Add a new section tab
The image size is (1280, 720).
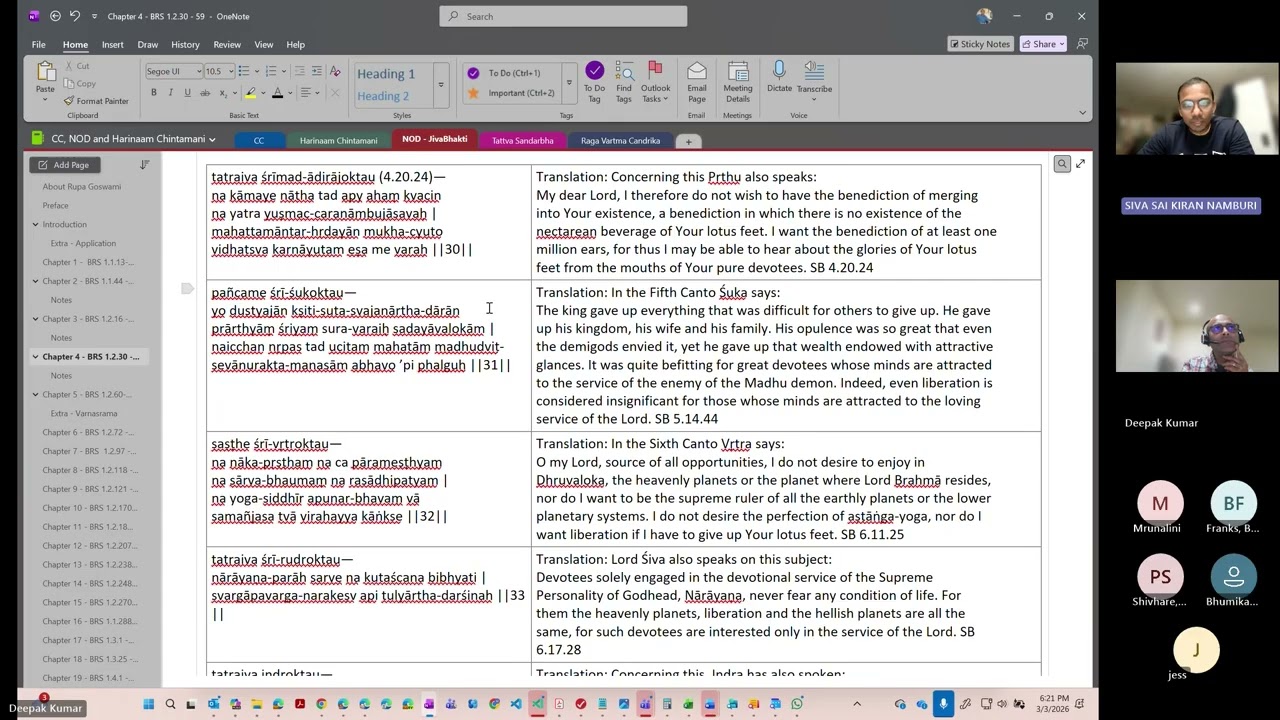pyautogui.click(x=688, y=141)
